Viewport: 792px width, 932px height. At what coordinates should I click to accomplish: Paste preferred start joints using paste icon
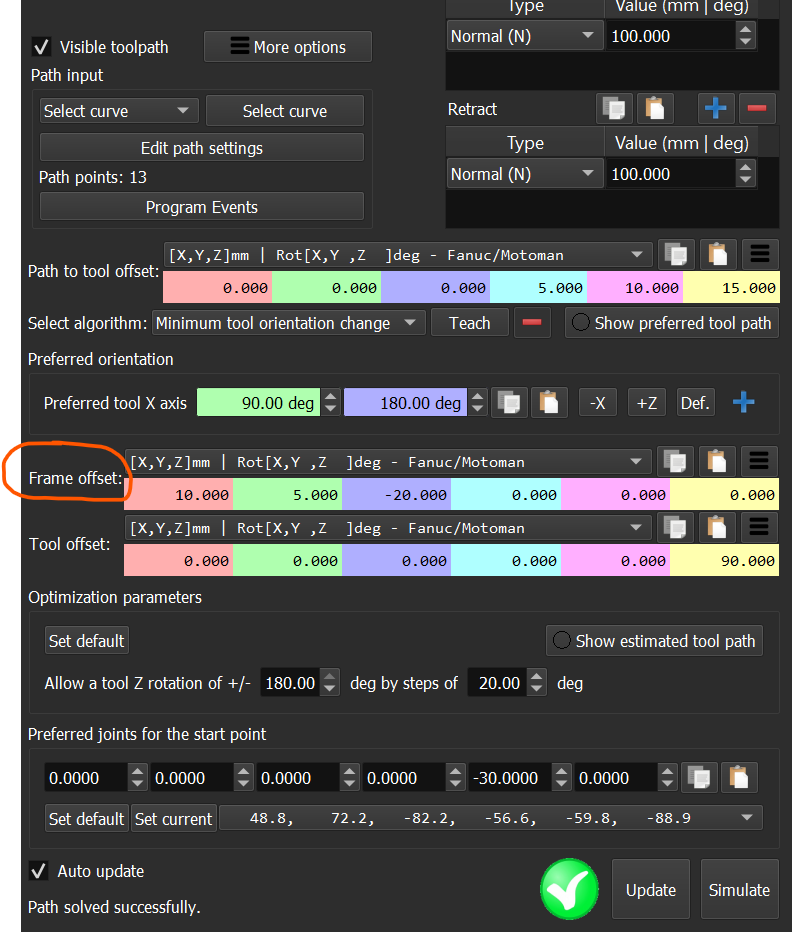[739, 777]
